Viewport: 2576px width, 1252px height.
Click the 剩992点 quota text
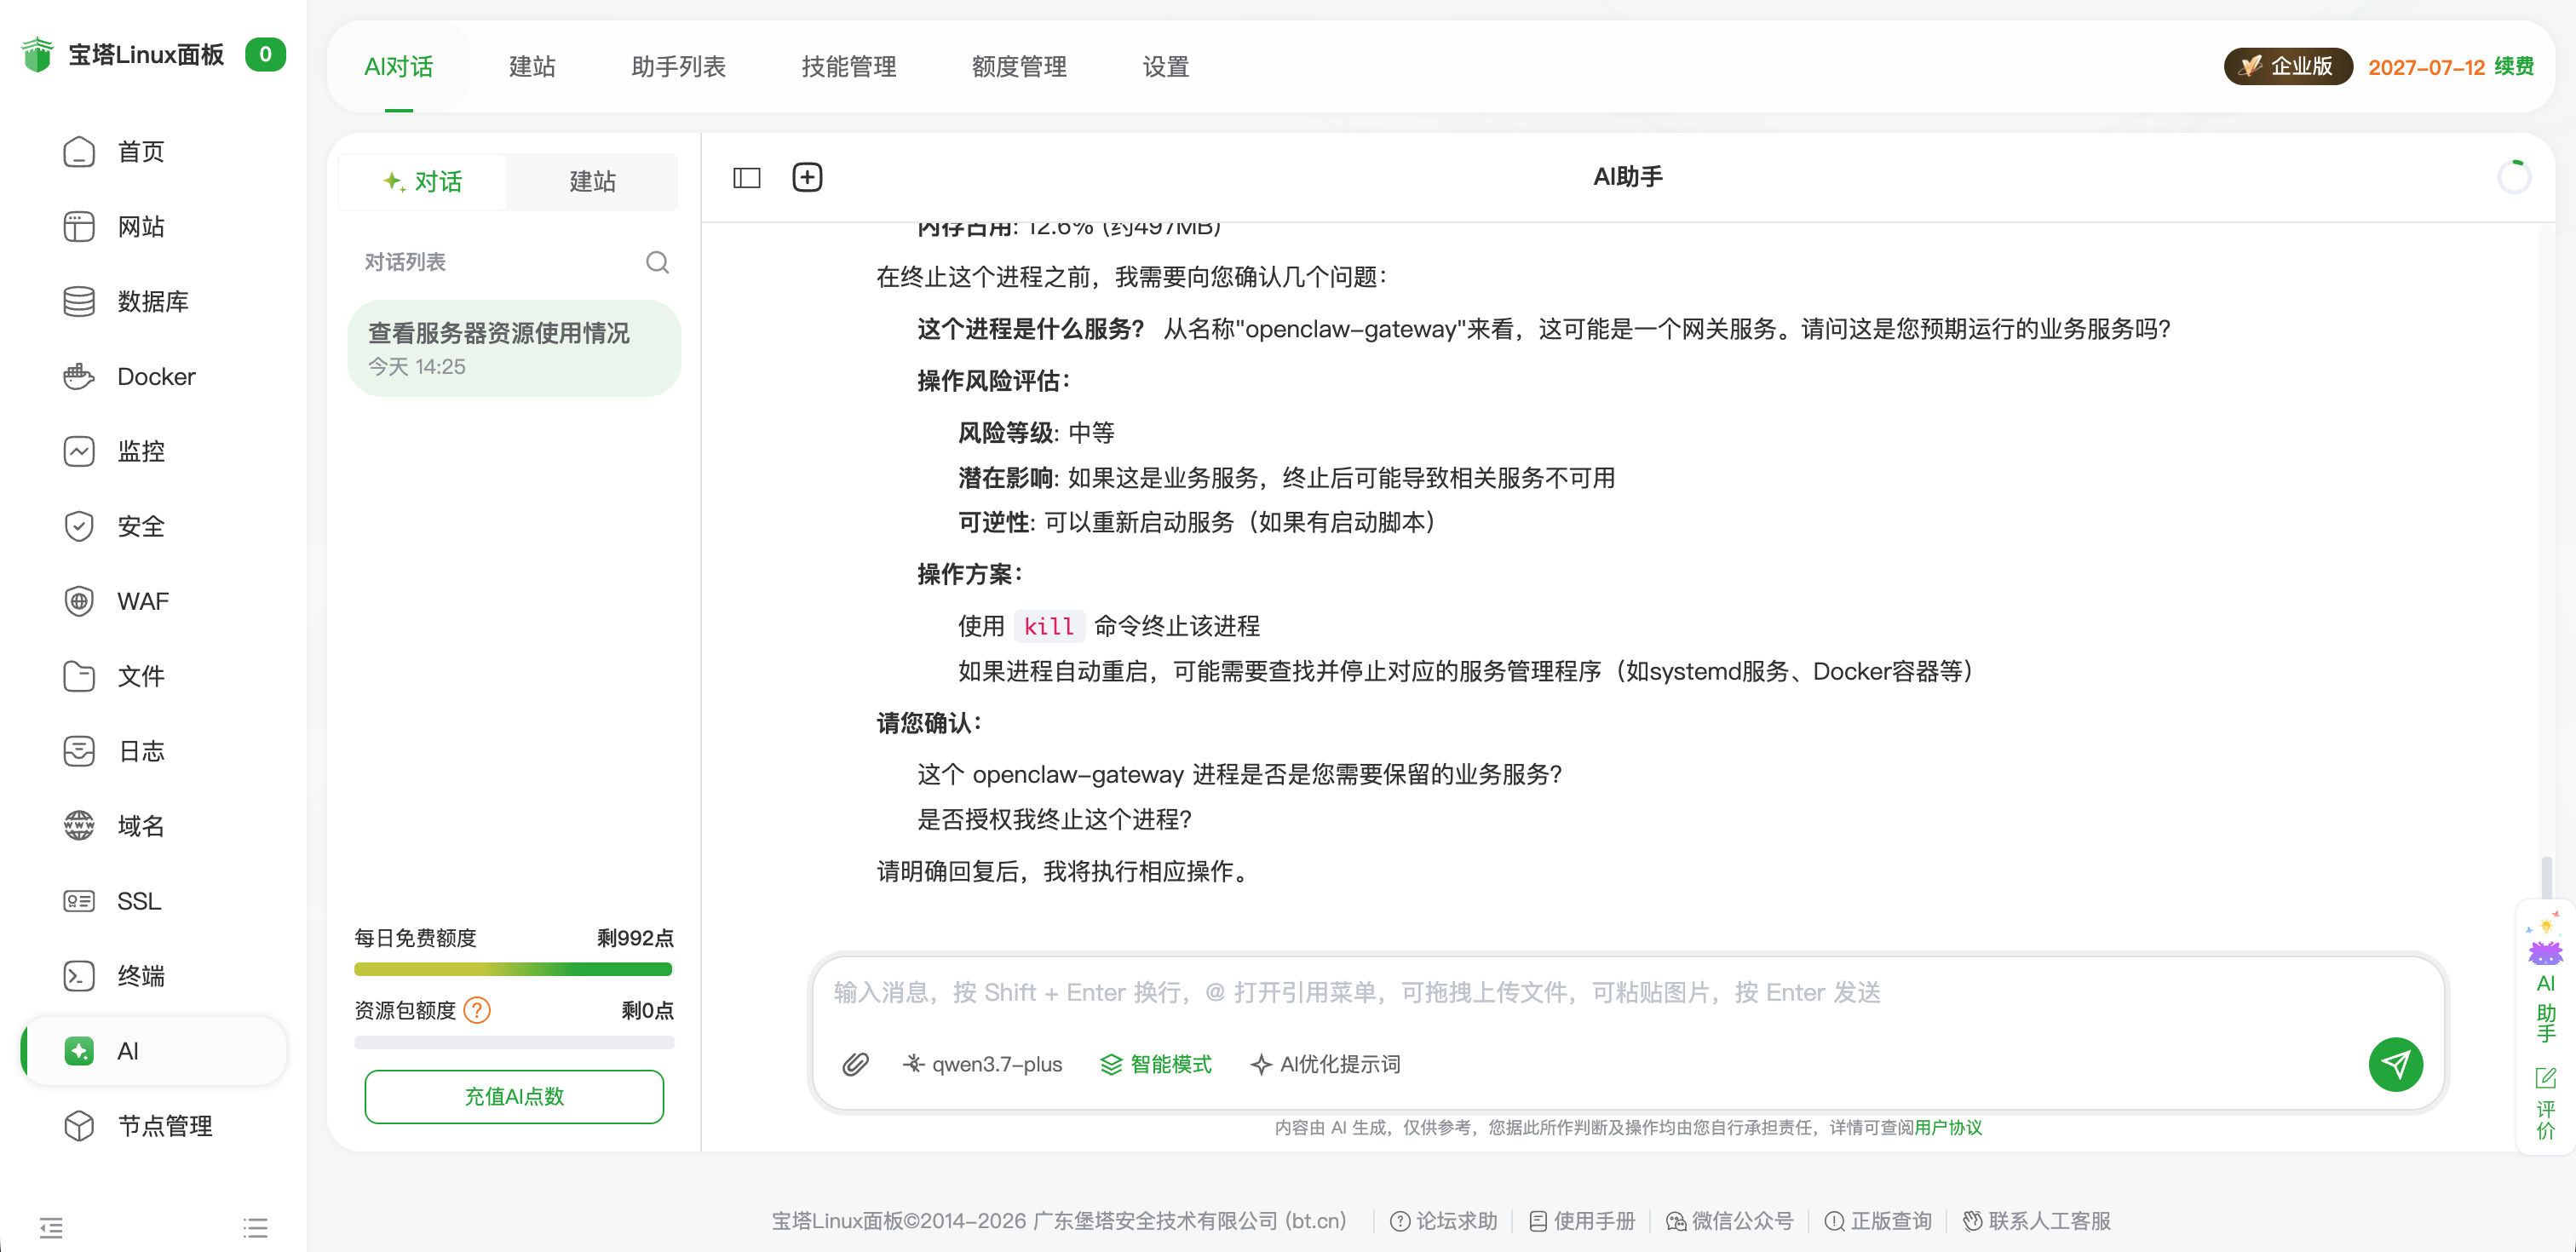pyautogui.click(x=635, y=938)
